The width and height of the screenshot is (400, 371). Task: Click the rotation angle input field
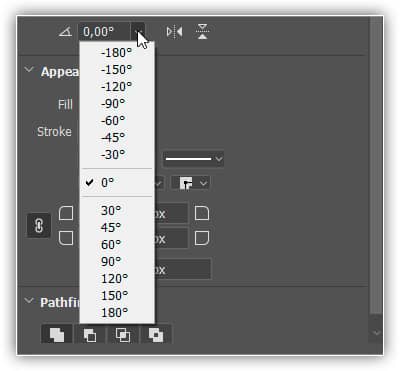pos(105,32)
